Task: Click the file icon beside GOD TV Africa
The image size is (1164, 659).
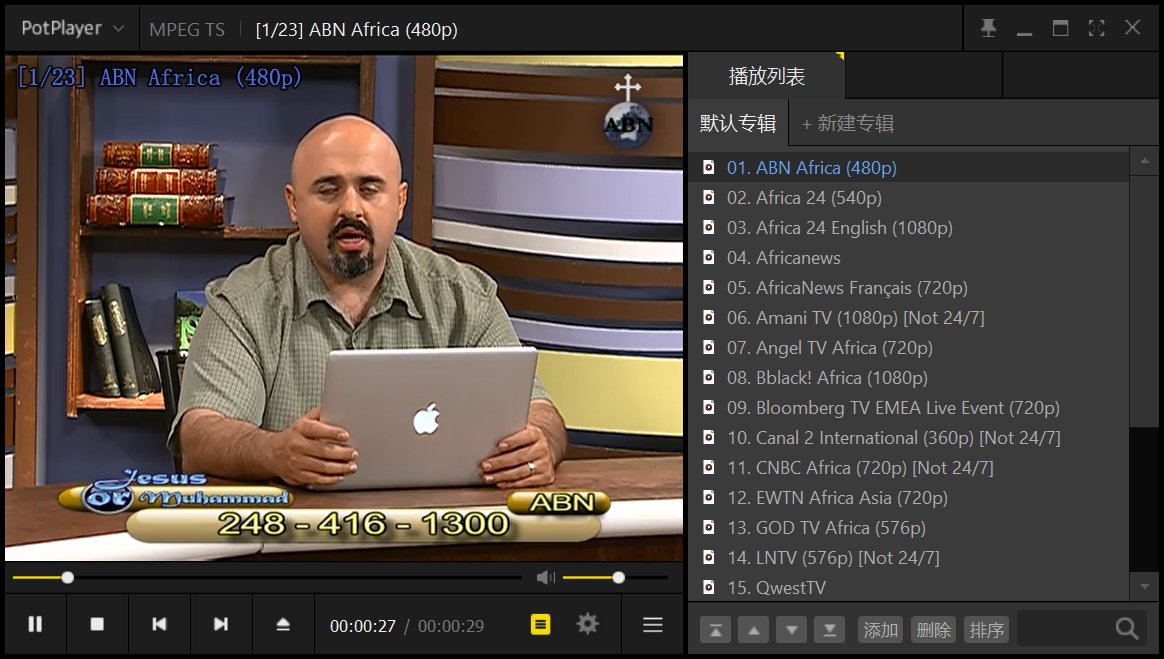Action: (709, 528)
